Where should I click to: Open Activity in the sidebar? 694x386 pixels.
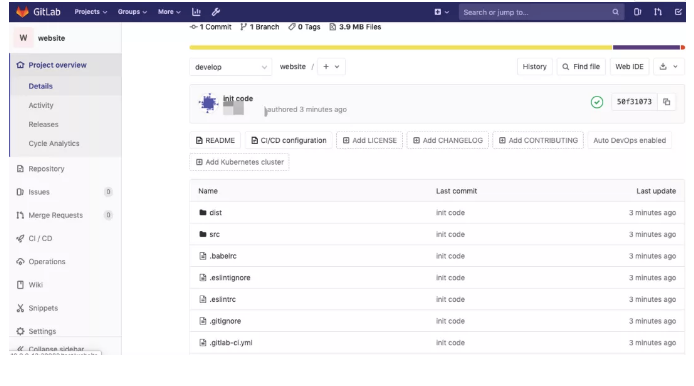click(41, 105)
